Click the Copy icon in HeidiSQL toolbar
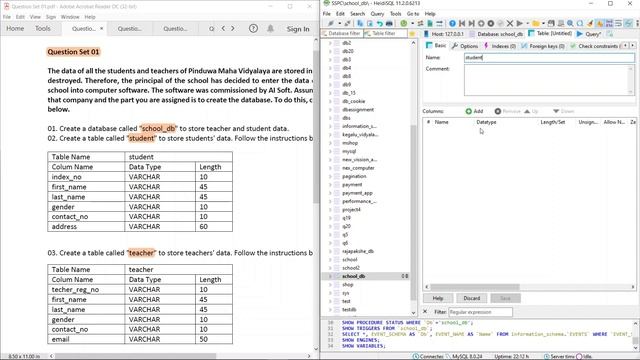Viewport: 640px width, 360px height. pyautogui.click(x=360, y=23)
